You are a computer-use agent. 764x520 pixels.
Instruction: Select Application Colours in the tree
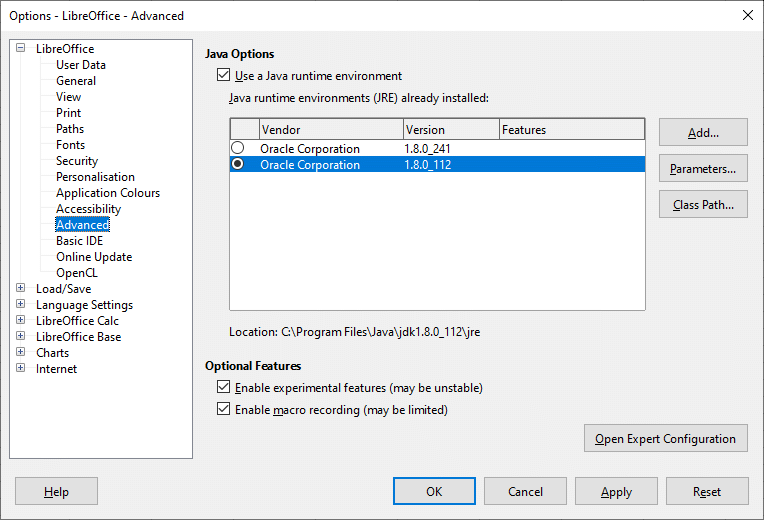click(x=107, y=193)
